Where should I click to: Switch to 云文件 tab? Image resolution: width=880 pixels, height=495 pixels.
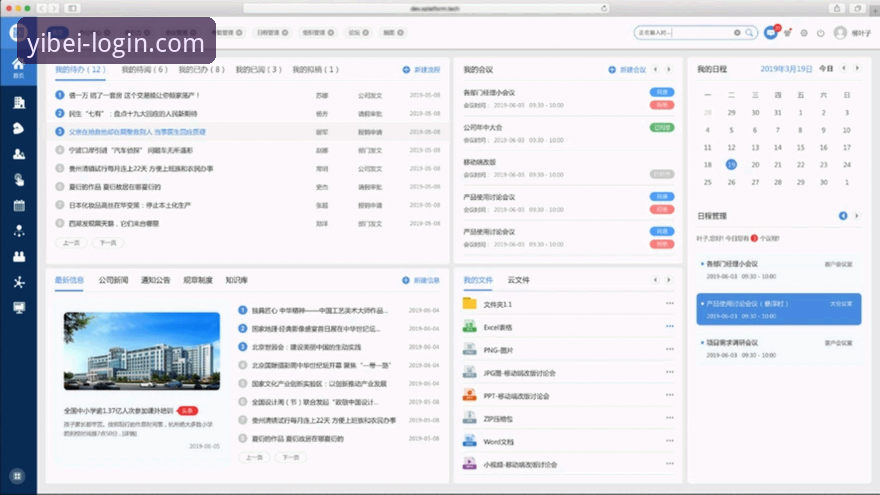coord(519,280)
